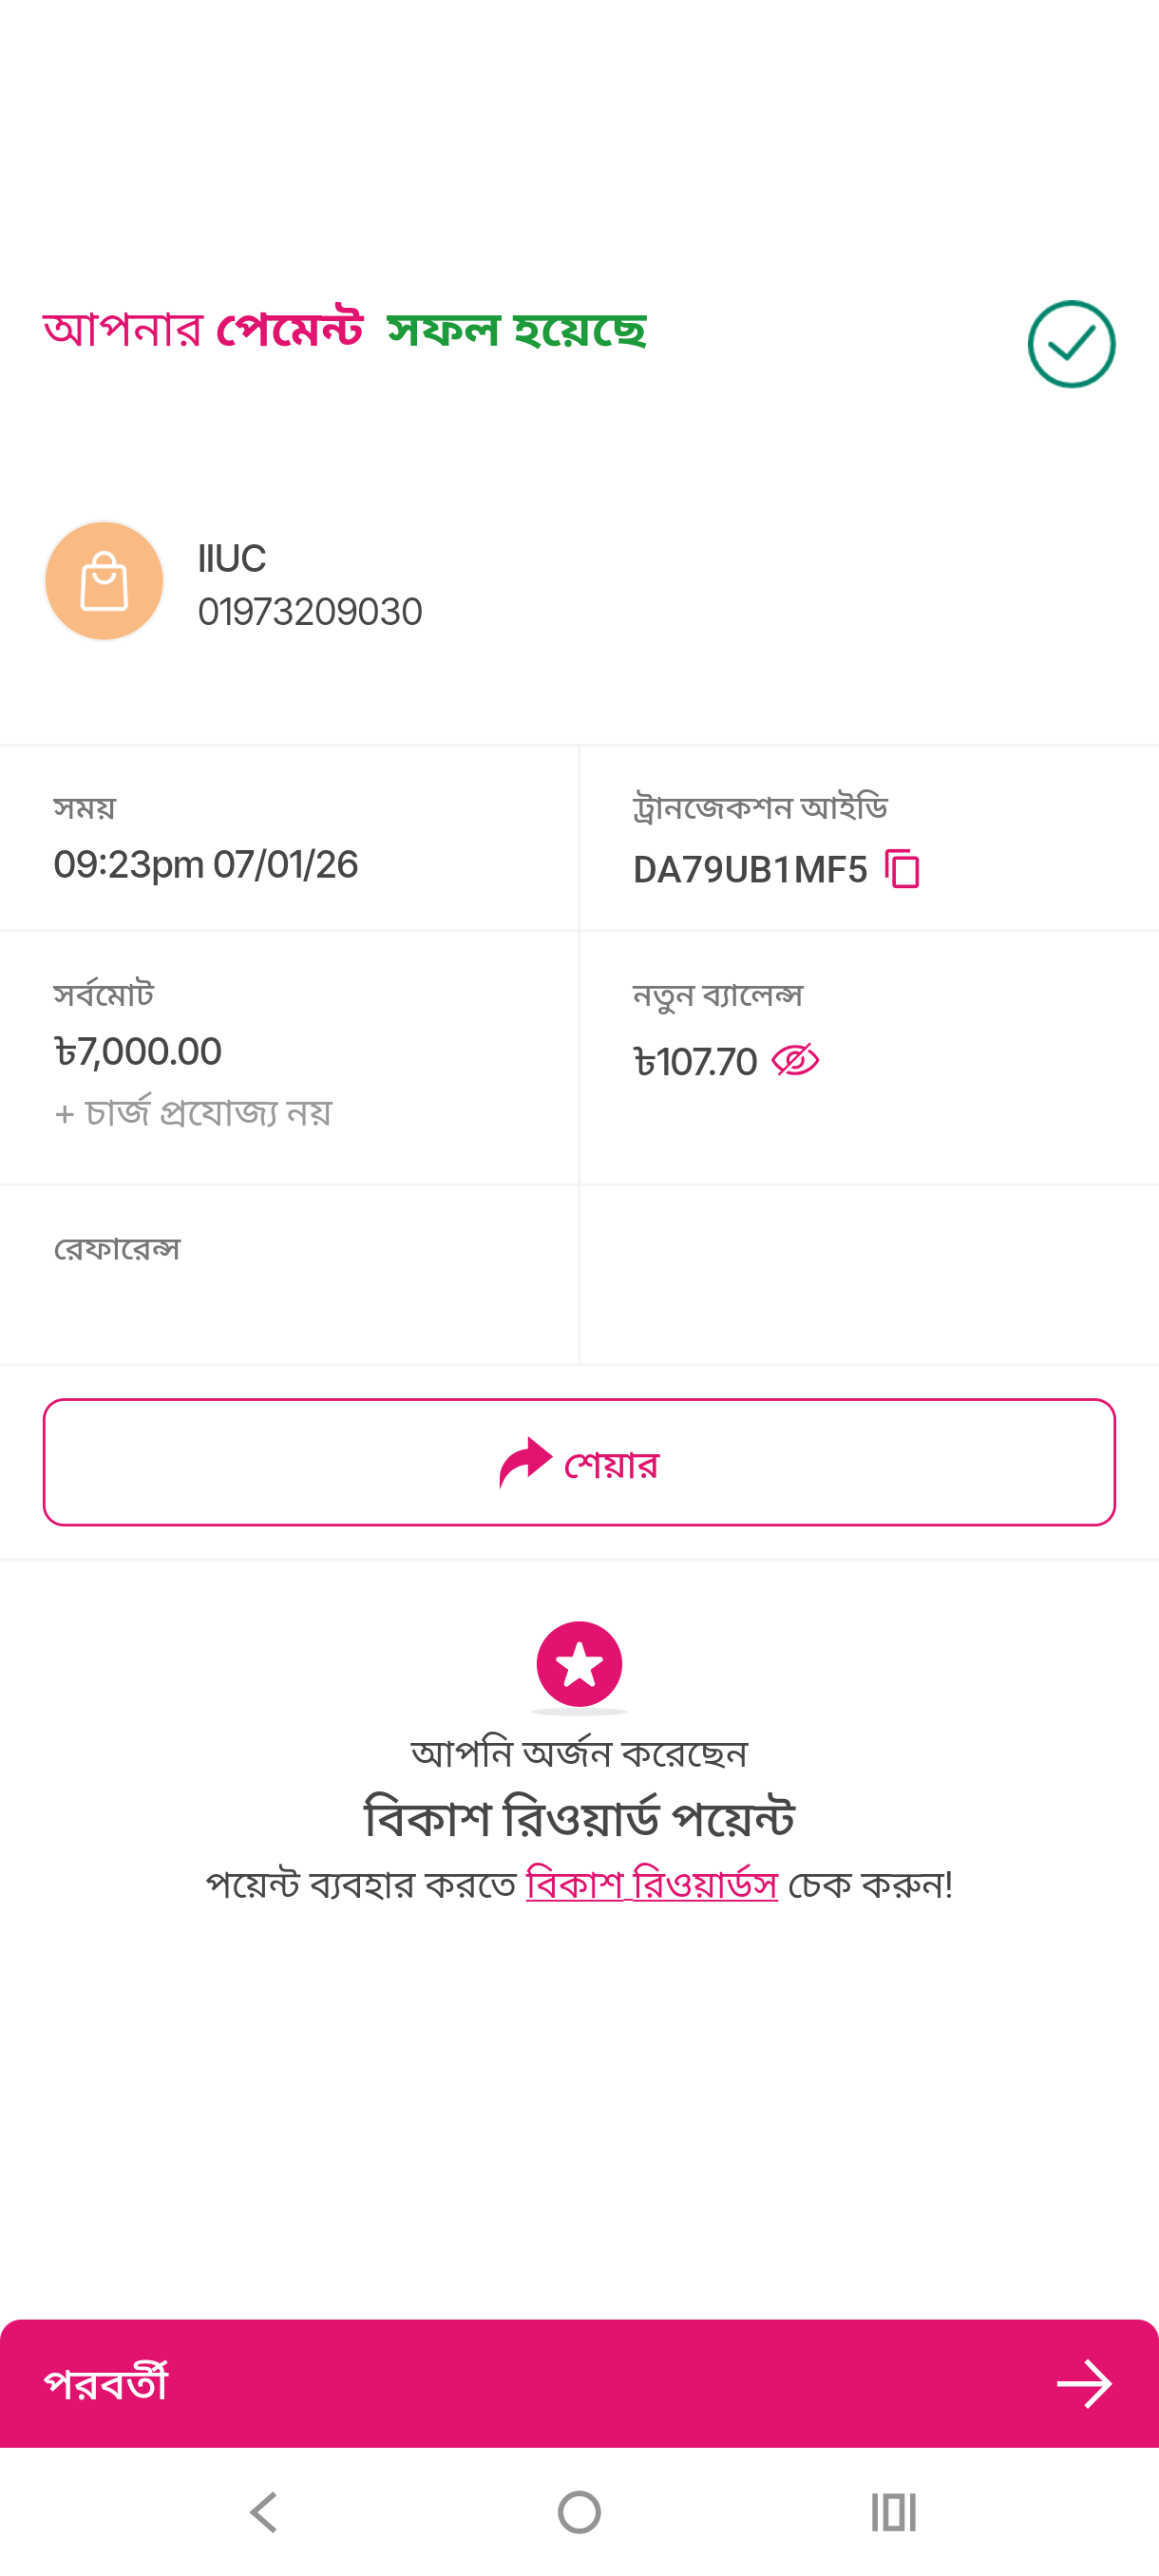Select the merchant number 01973209030

point(310,612)
